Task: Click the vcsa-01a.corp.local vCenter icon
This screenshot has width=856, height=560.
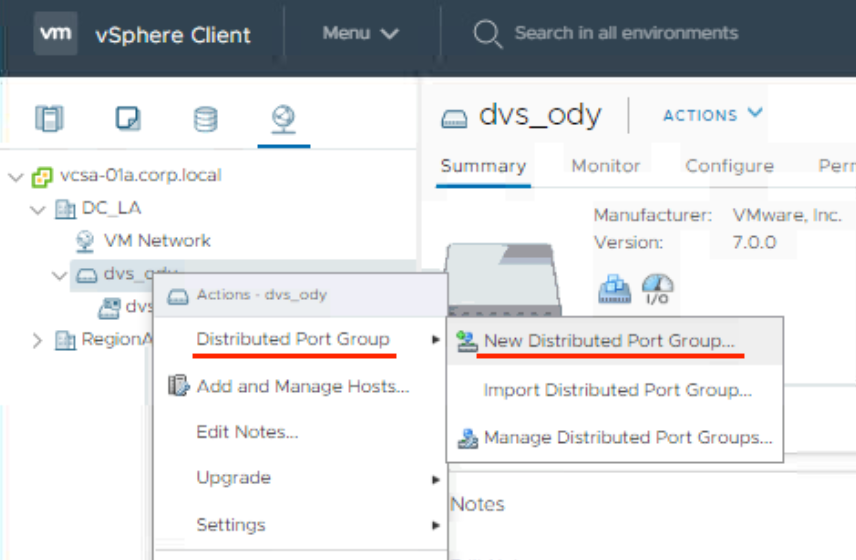Action: pyautogui.click(x=42, y=177)
